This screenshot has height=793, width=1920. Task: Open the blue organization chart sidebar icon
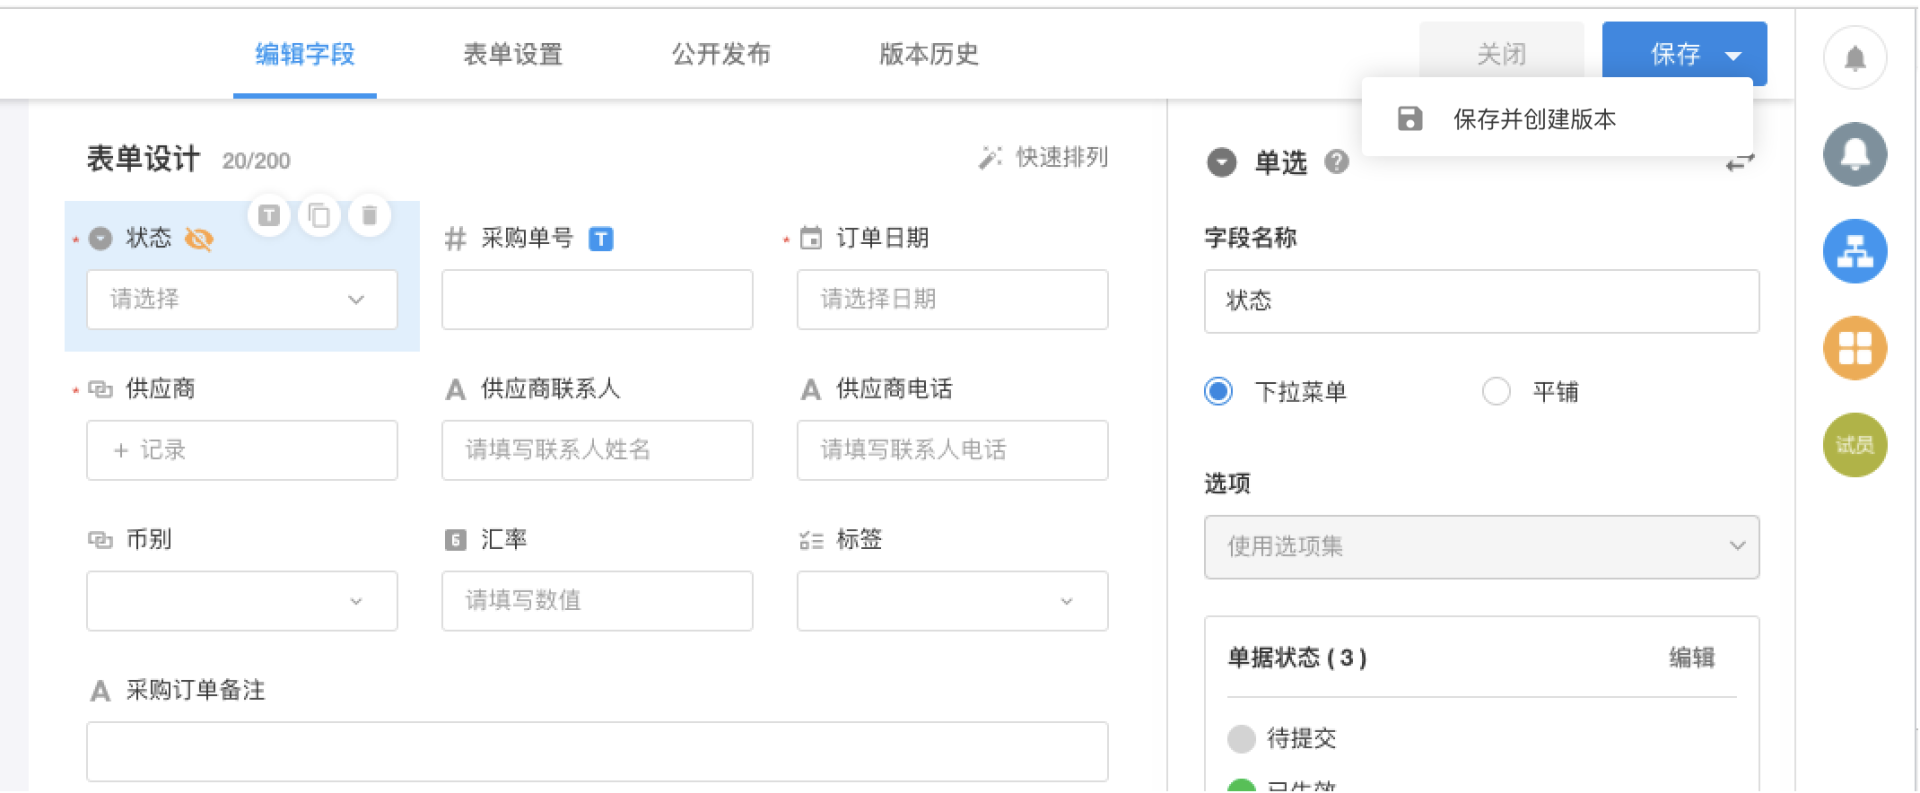coord(1854,251)
